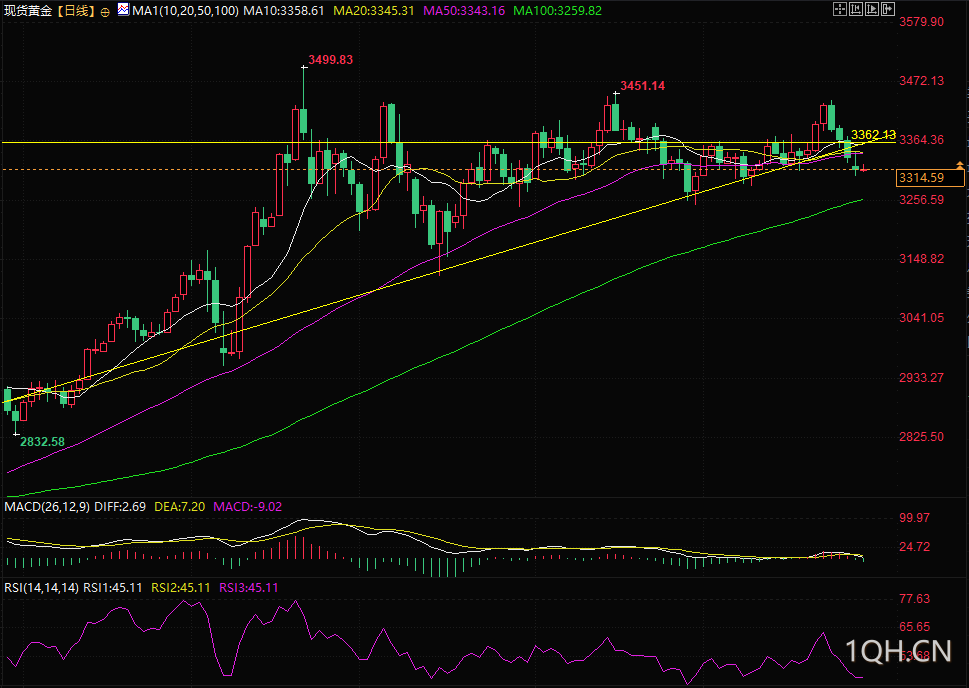This screenshot has height=688, width=969.
Task: Click the panel exit arrow icon
Action: tap(888, 9)
